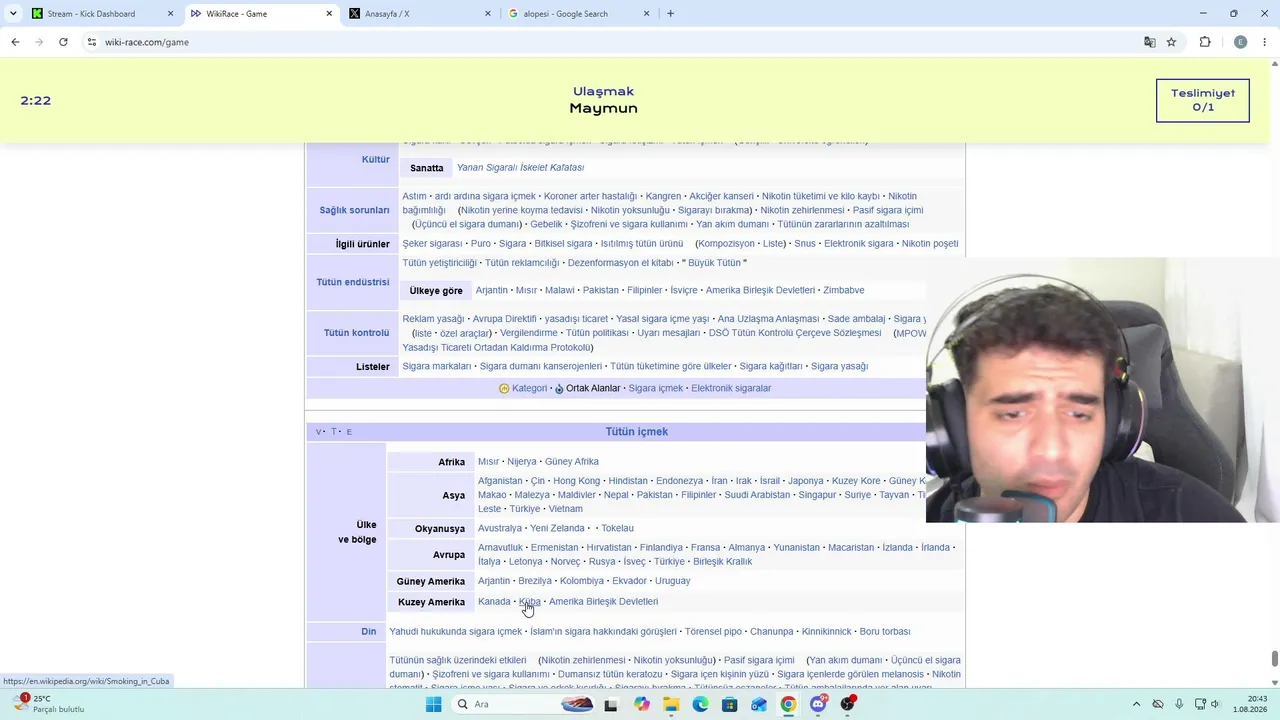Image resolution: width=1280 pixels, height=720 pixels.
Task: Close the alopesi - Google Search tab
Action: (x=647, y=14)
